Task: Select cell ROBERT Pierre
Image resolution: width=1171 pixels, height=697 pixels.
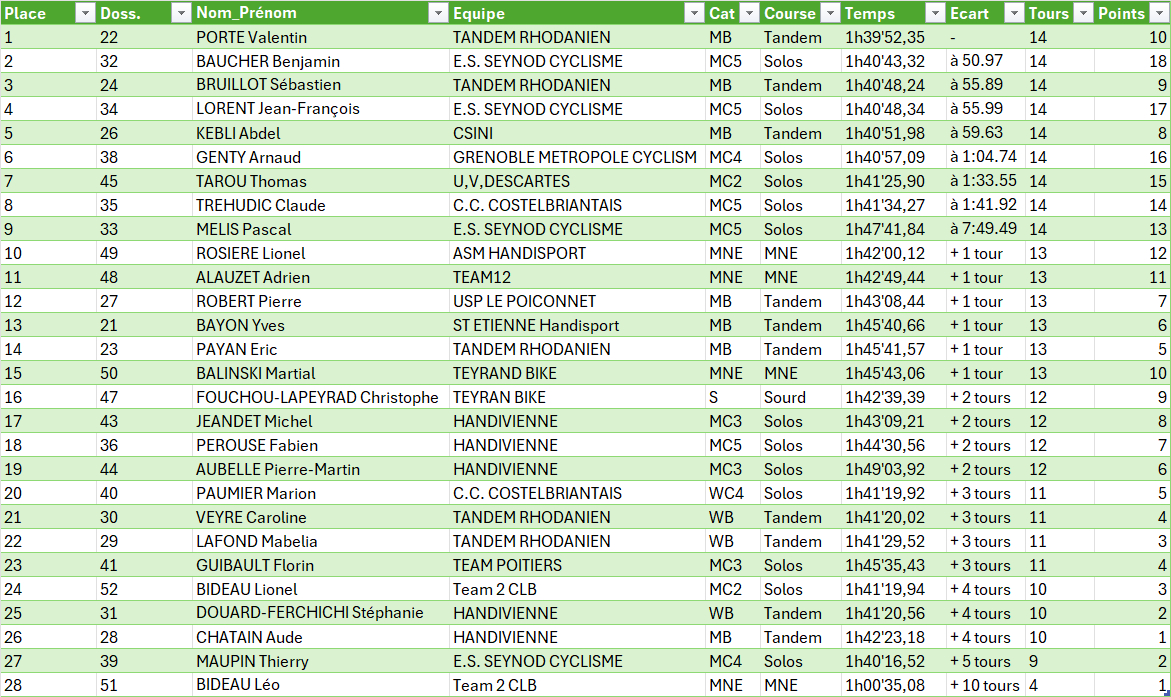Action: 320,301
